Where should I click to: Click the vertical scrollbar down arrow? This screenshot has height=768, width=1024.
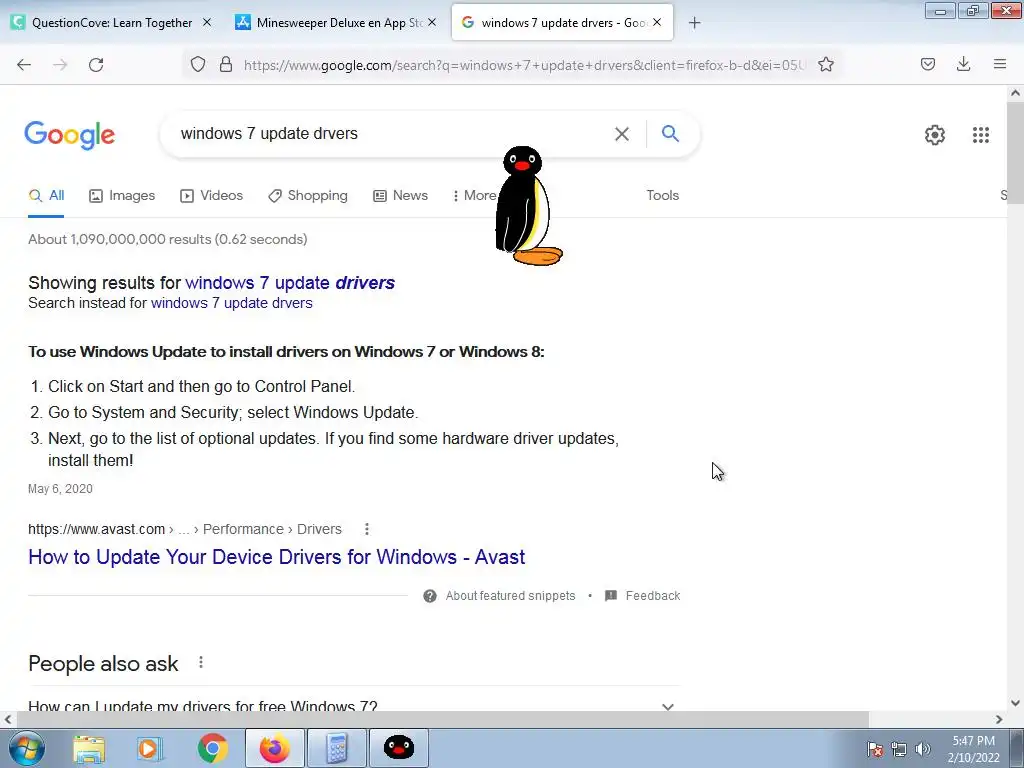tap(1016, 703)
